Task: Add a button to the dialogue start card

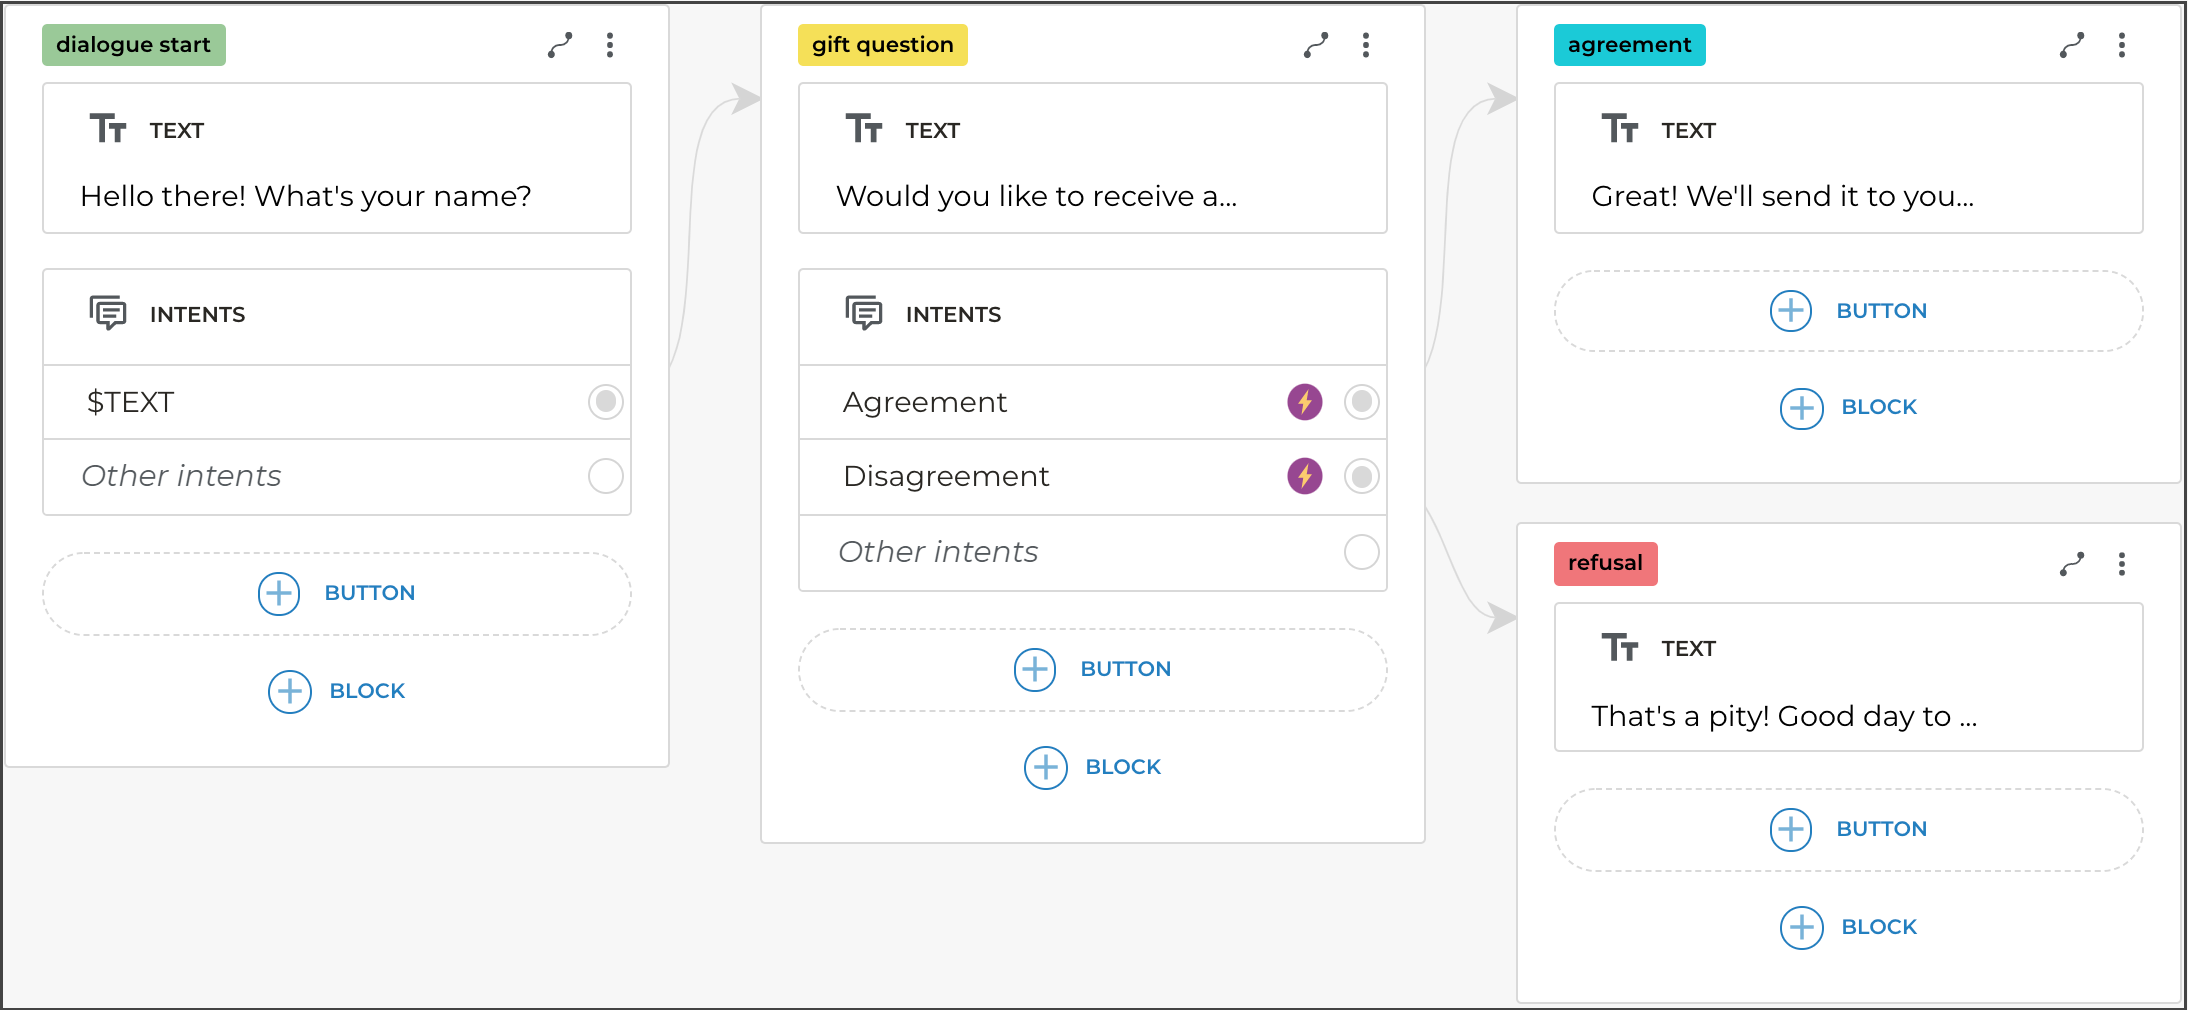Action: (337, 593)
